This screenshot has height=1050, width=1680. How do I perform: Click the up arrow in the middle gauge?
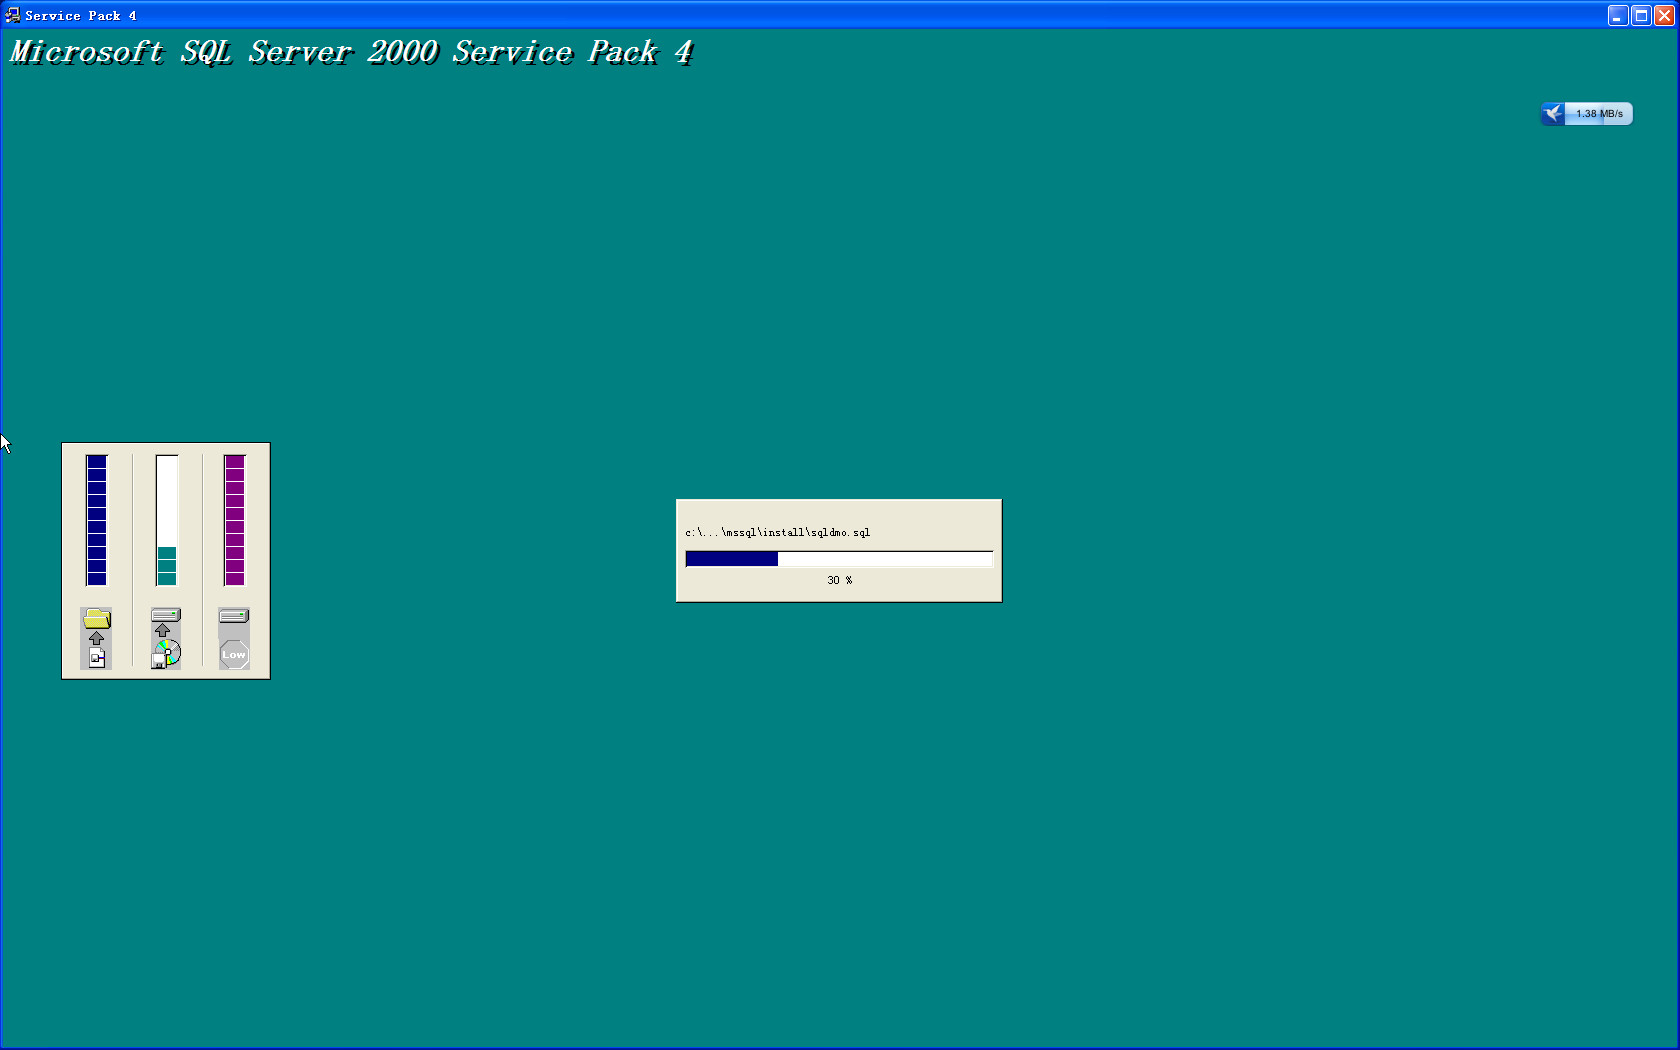tap(165, 629)
